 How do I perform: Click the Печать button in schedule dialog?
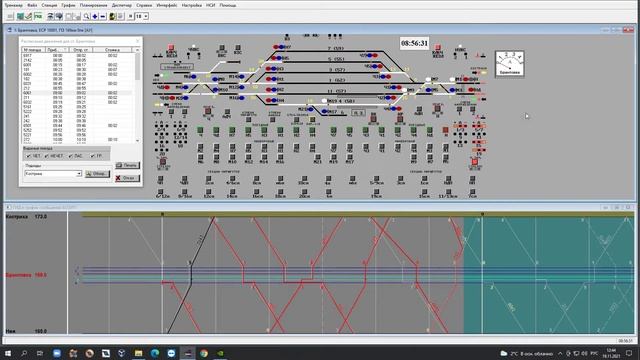click(127, 165)
